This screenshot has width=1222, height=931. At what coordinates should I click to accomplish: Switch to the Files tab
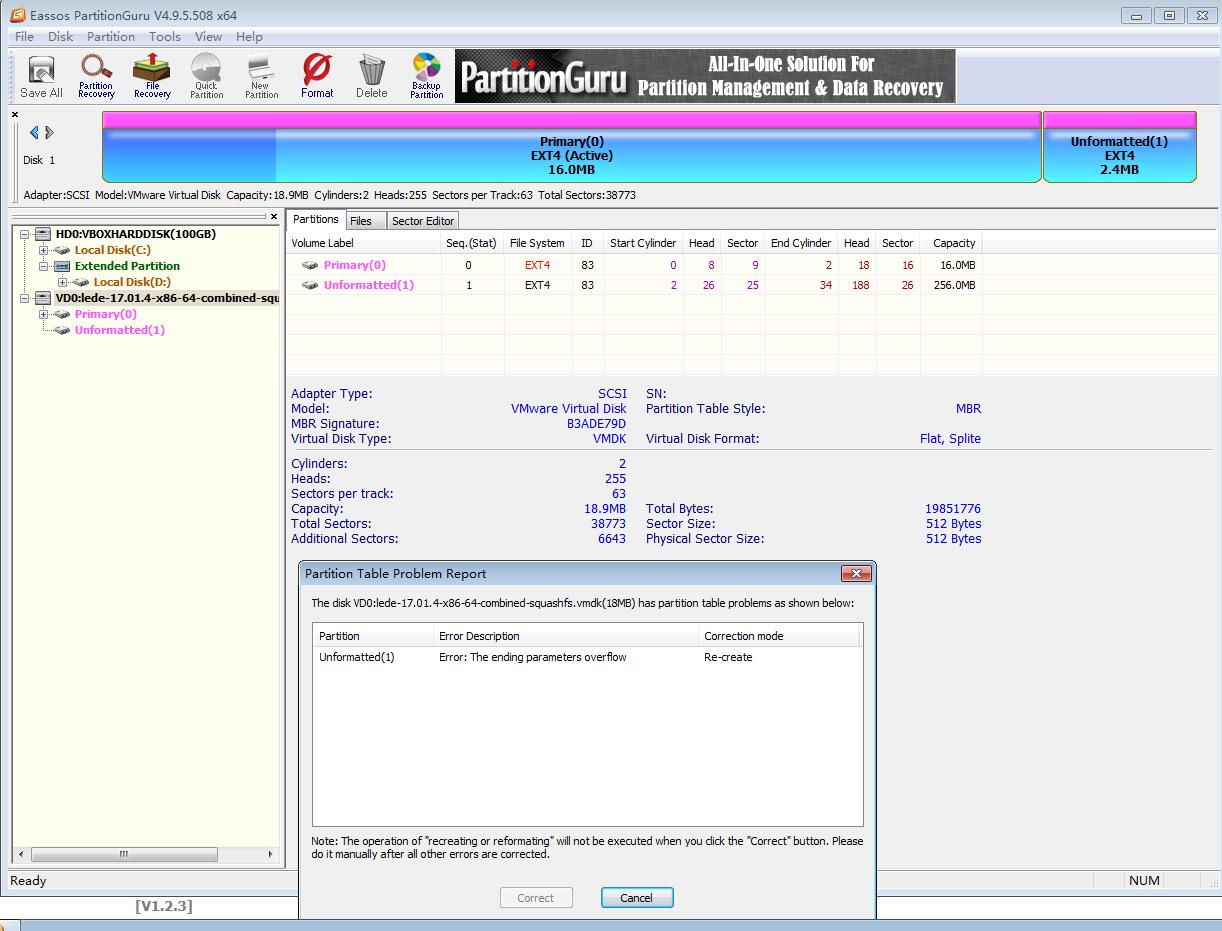click(x=361, y=221)
